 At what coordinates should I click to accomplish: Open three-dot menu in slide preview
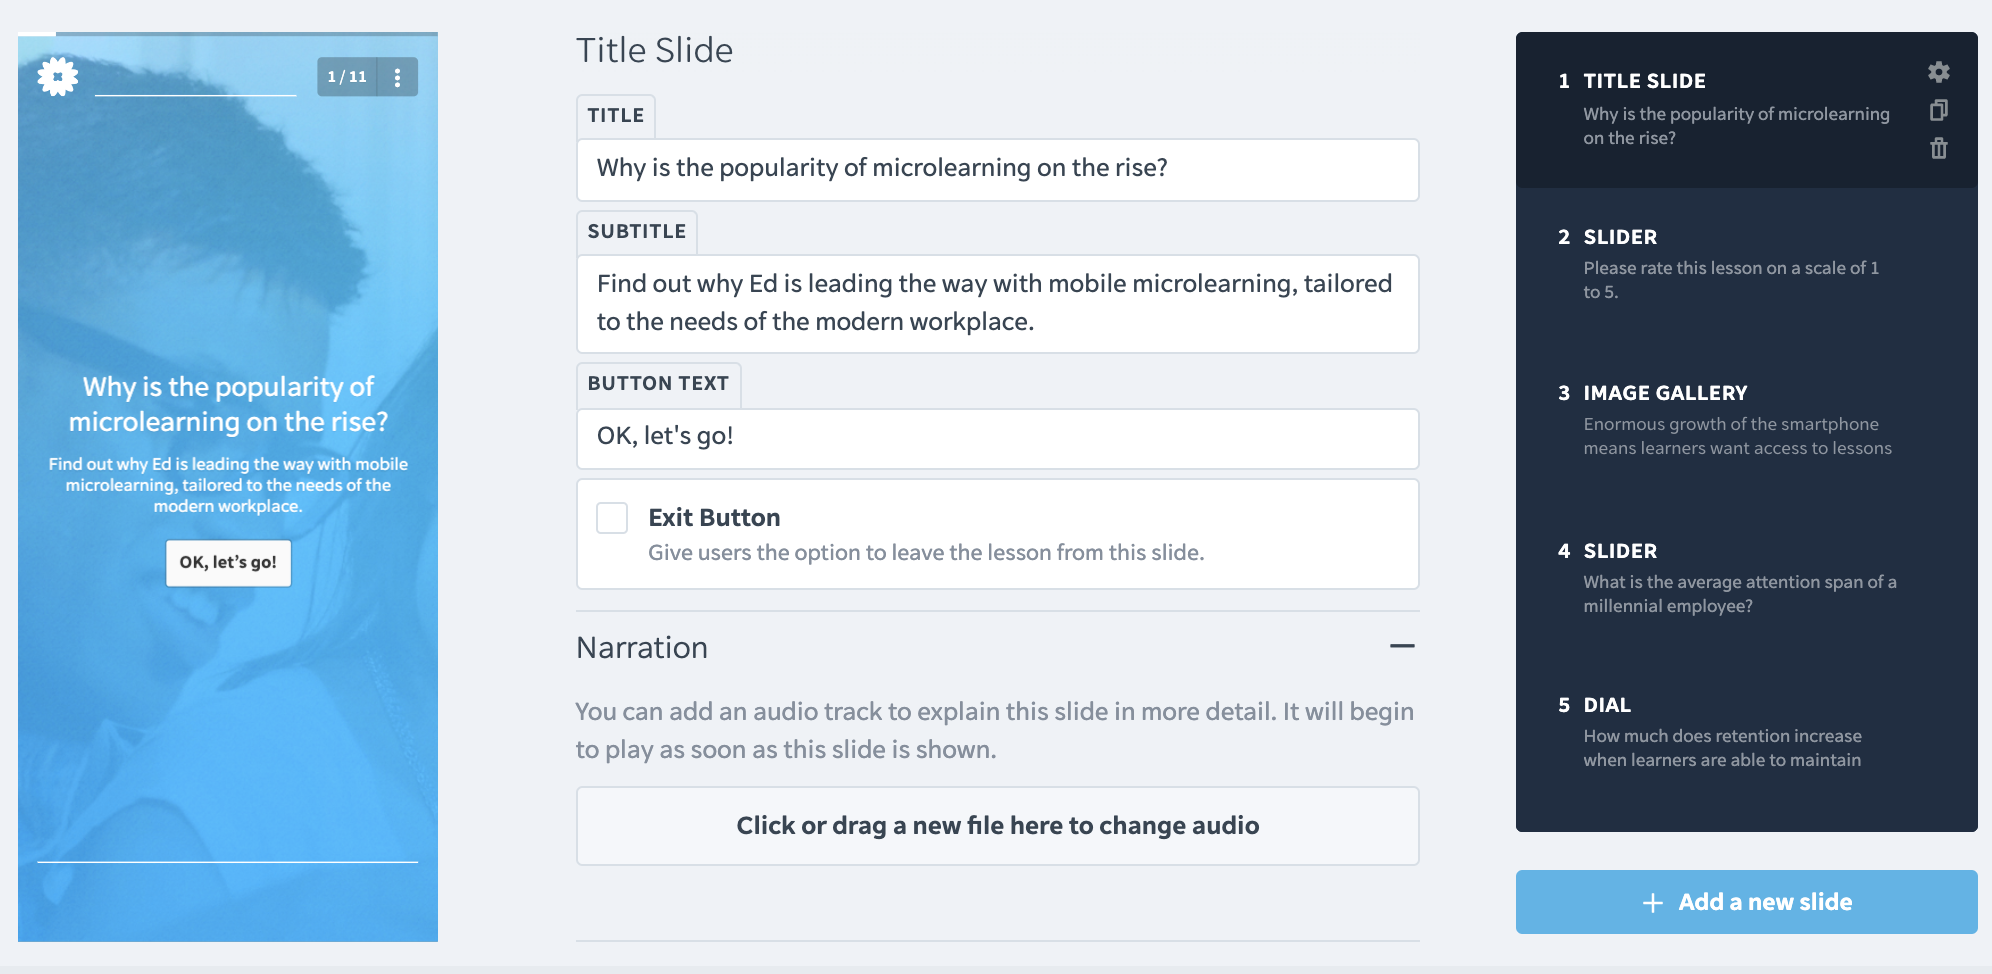(x=398, y=77)
